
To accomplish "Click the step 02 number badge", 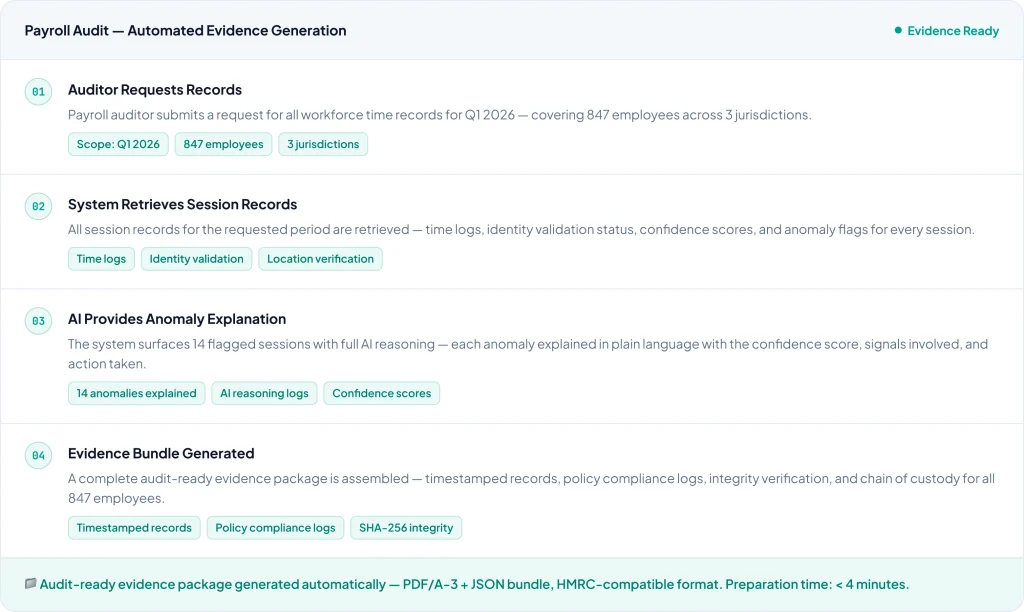I will [x=38, y=206].
